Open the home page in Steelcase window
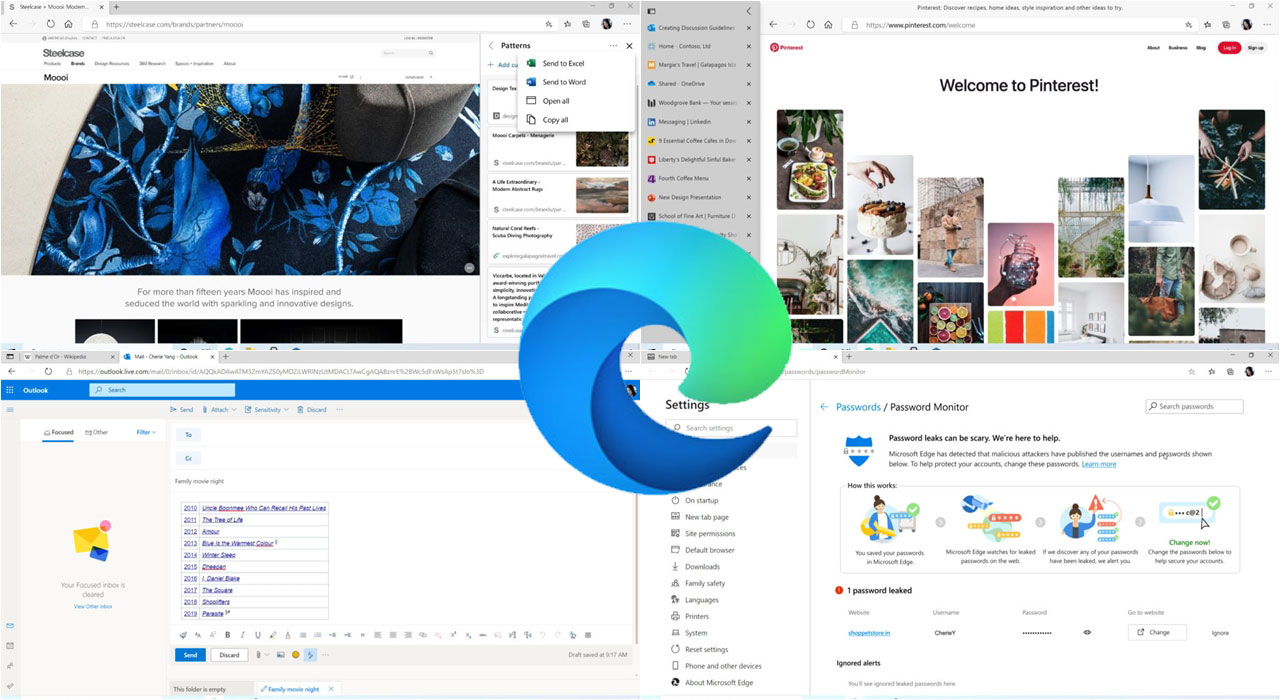The height and width of the screenshot is (700, 1280). tap(68, 23)
